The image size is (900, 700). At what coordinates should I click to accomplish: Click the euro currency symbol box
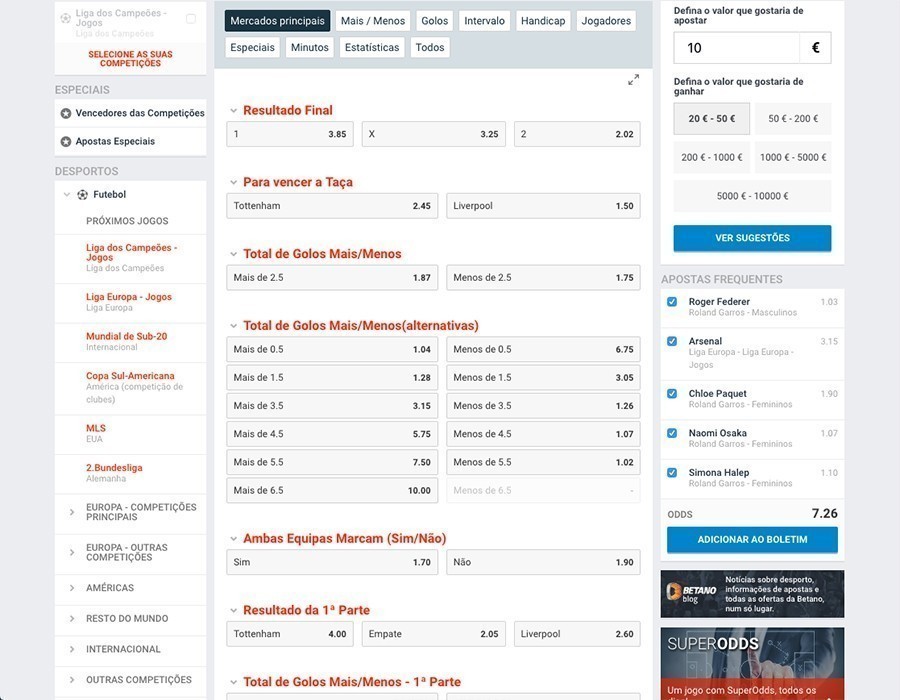(815, 48)
